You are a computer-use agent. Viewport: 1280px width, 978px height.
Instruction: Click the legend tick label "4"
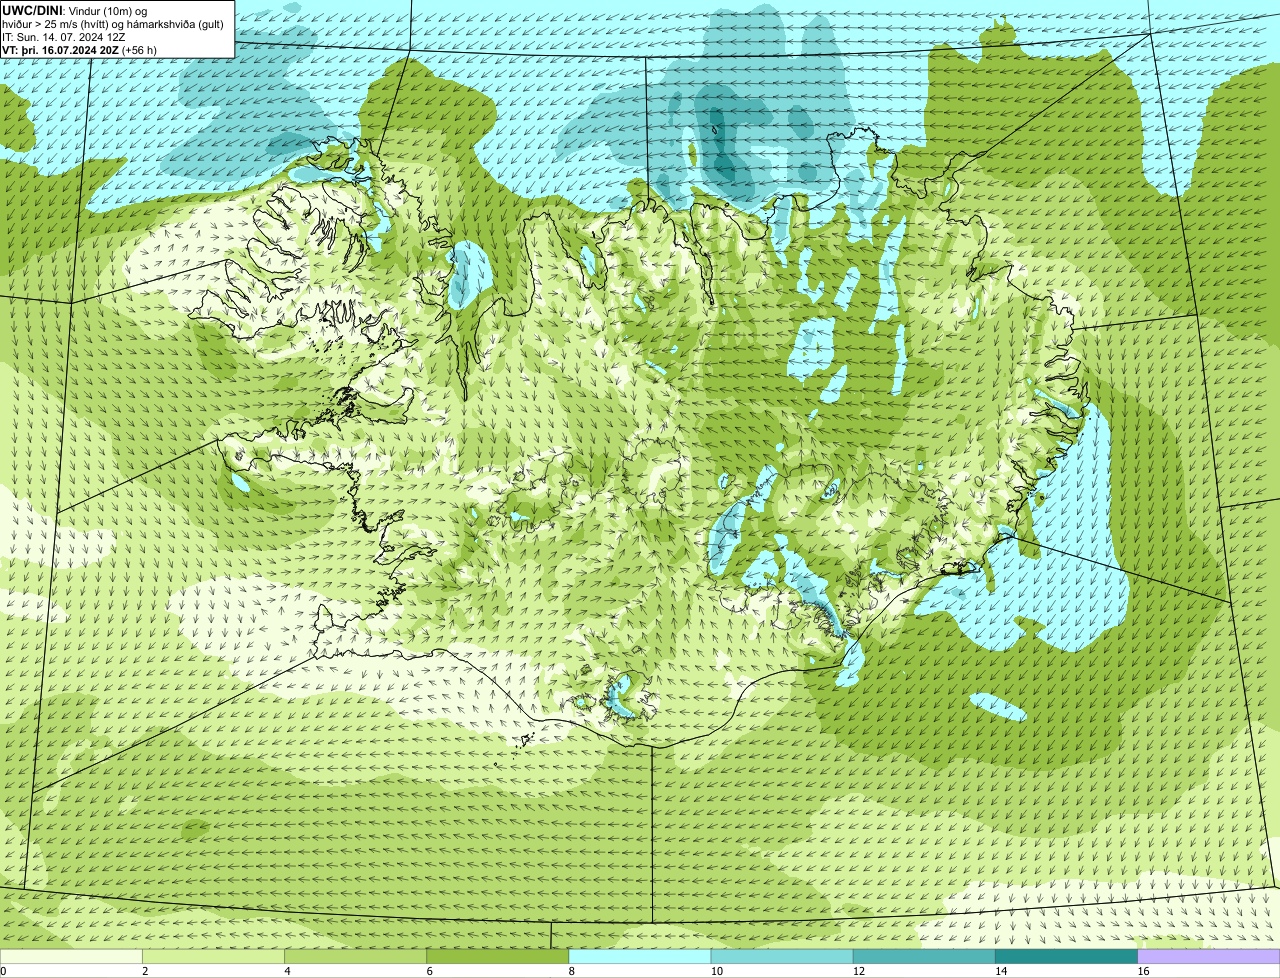287,971
